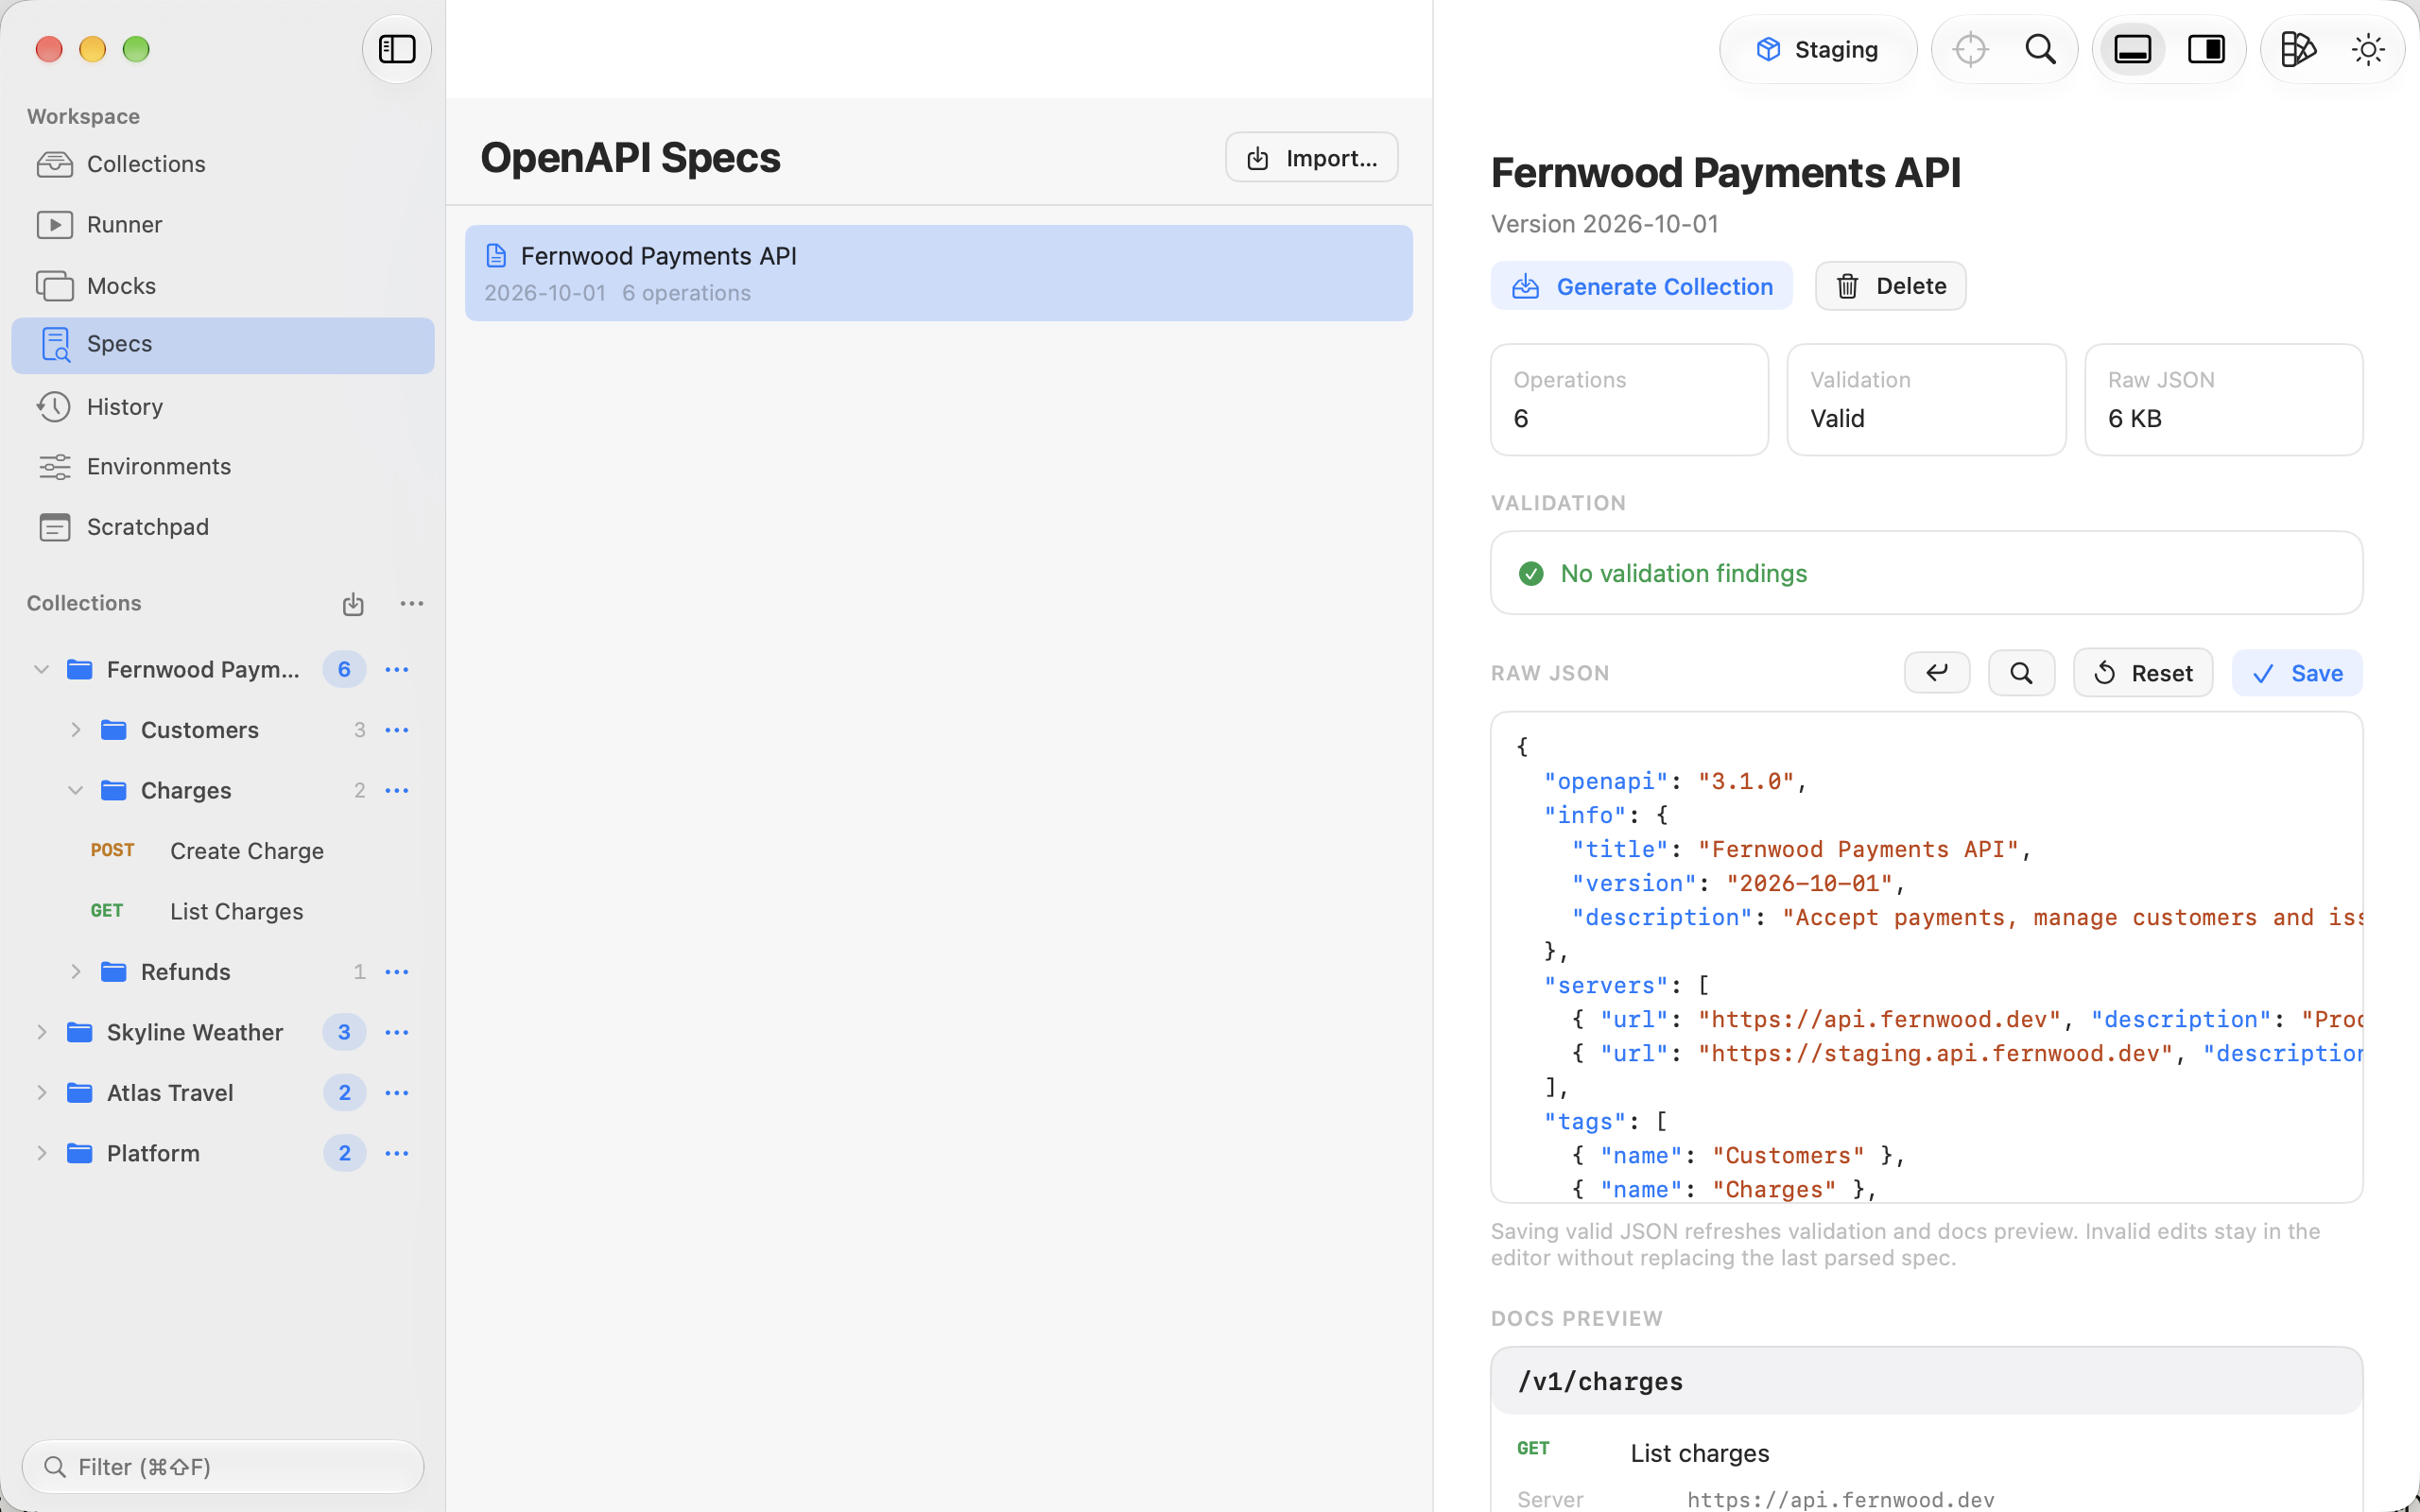2420x1512 pixels.
Task: Select Fernwood Payments API spec row
Action: click(x=938, y=273)
